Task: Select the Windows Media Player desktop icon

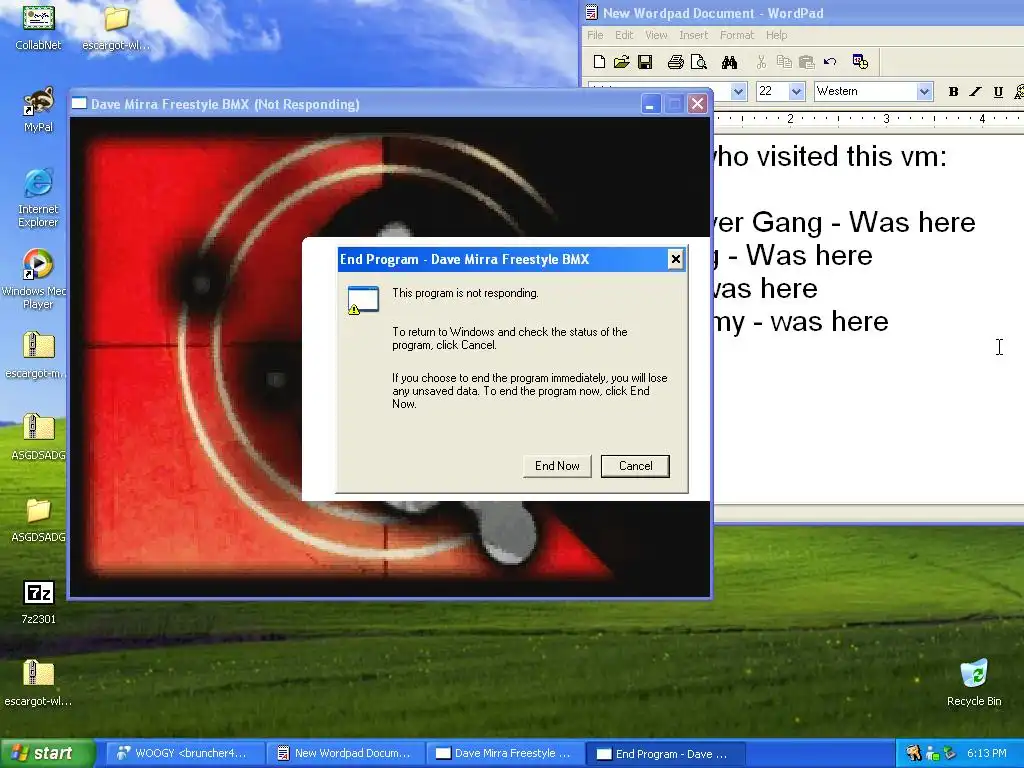Action: tap(37, 280)
